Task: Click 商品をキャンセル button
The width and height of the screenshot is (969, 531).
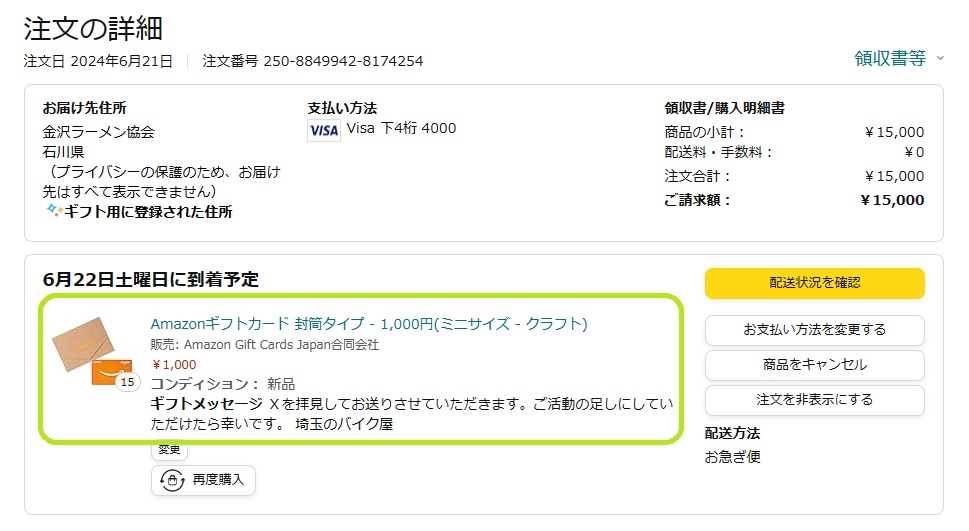Action: pyautogui.click(x=815, y=365)
